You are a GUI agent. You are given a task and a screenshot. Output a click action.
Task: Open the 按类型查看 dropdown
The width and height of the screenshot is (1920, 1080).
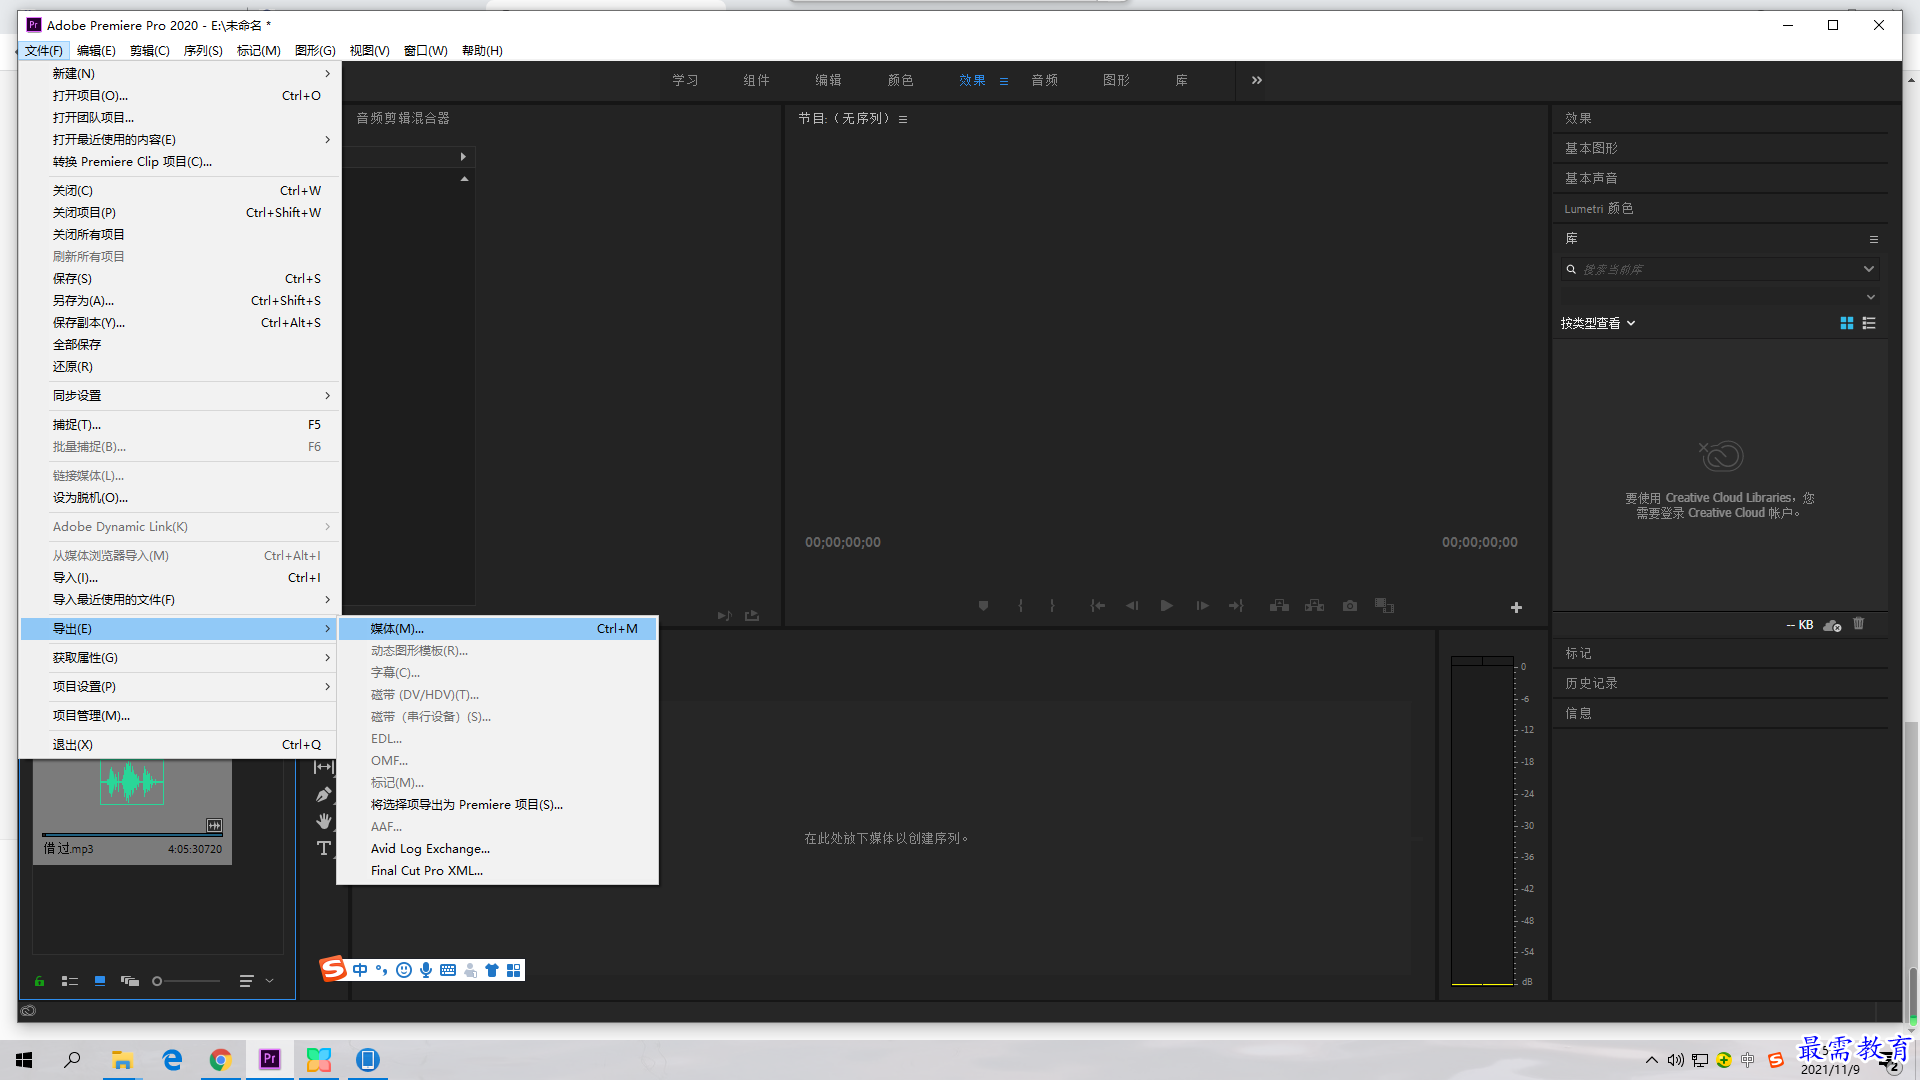coord(1598,323)
